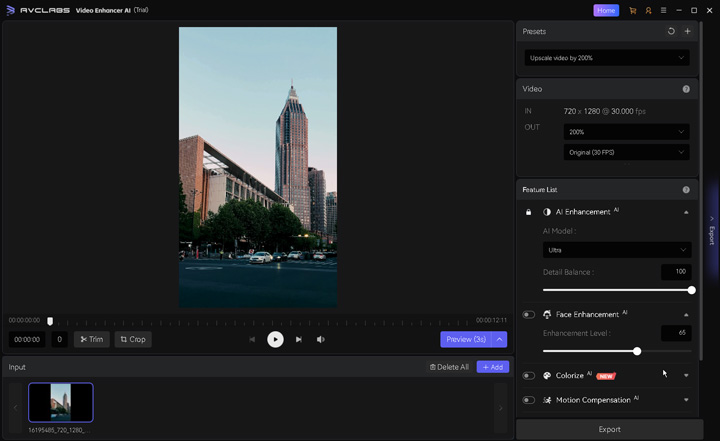Go to previous frame
Viewport: 720px width, 441px height.
252,339
